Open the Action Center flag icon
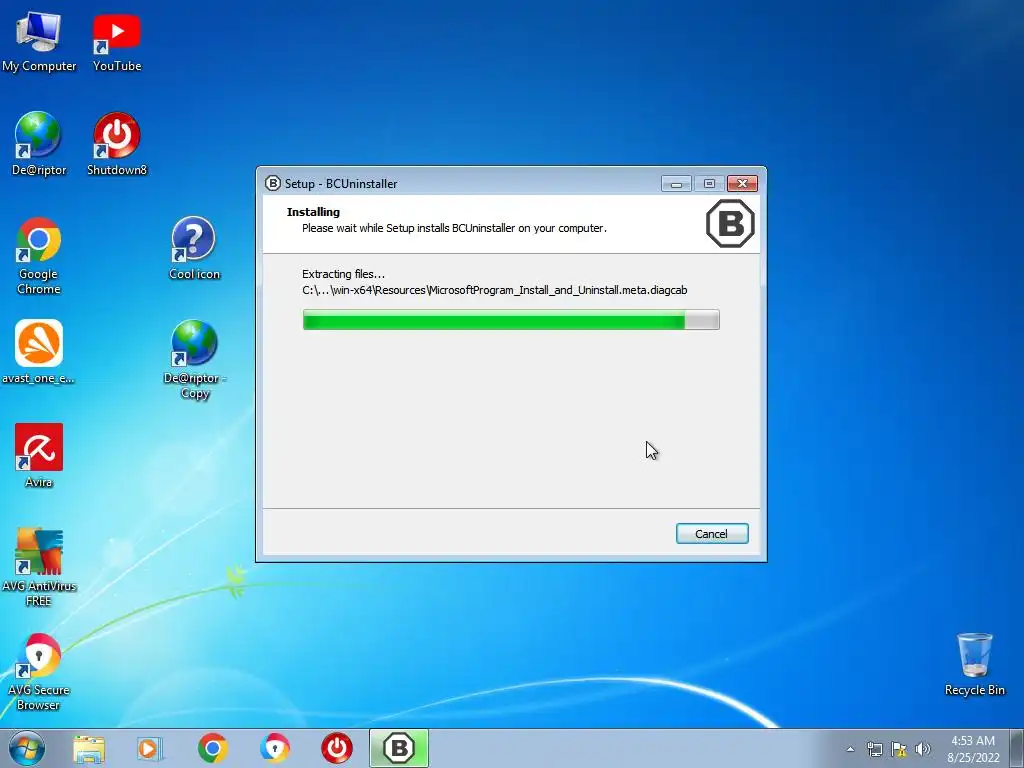This screenshot has height=768, width=1024. tap(899, 749)
